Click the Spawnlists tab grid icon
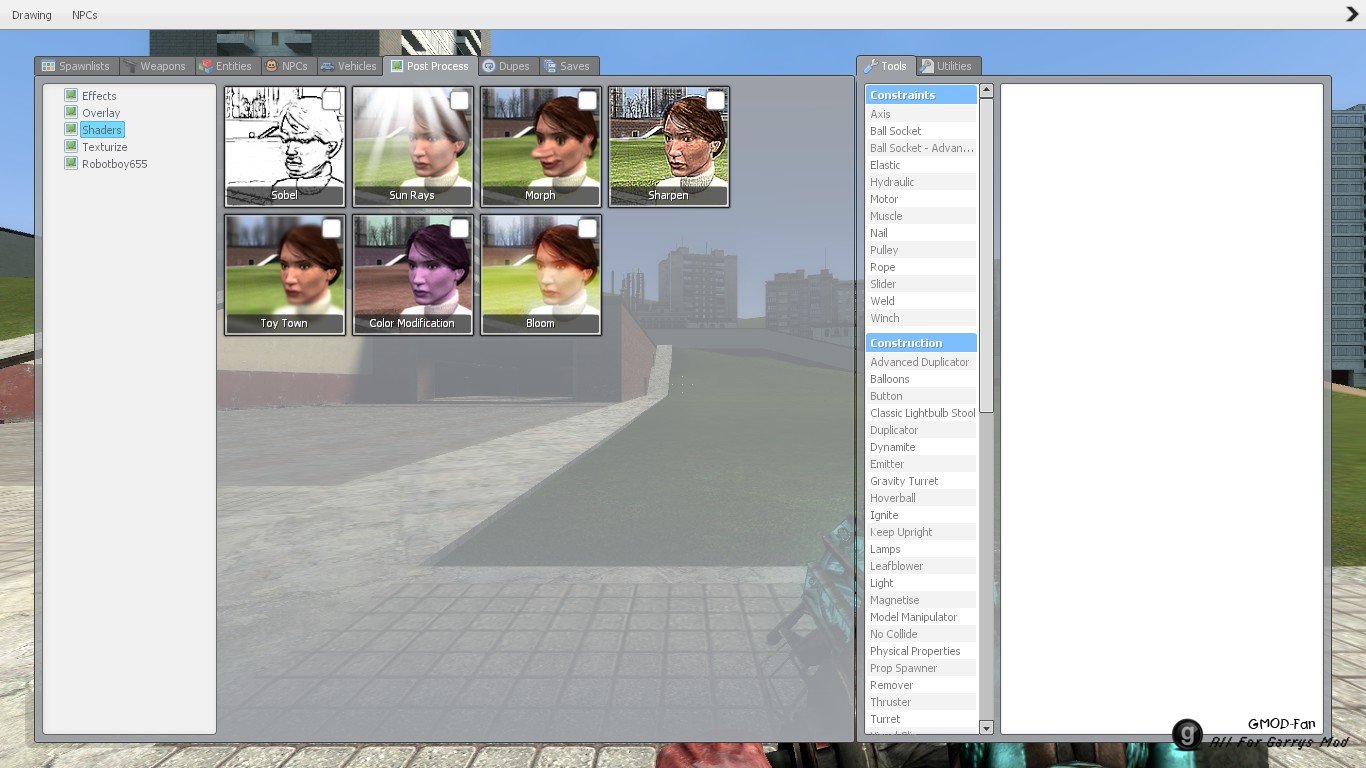 48,66
